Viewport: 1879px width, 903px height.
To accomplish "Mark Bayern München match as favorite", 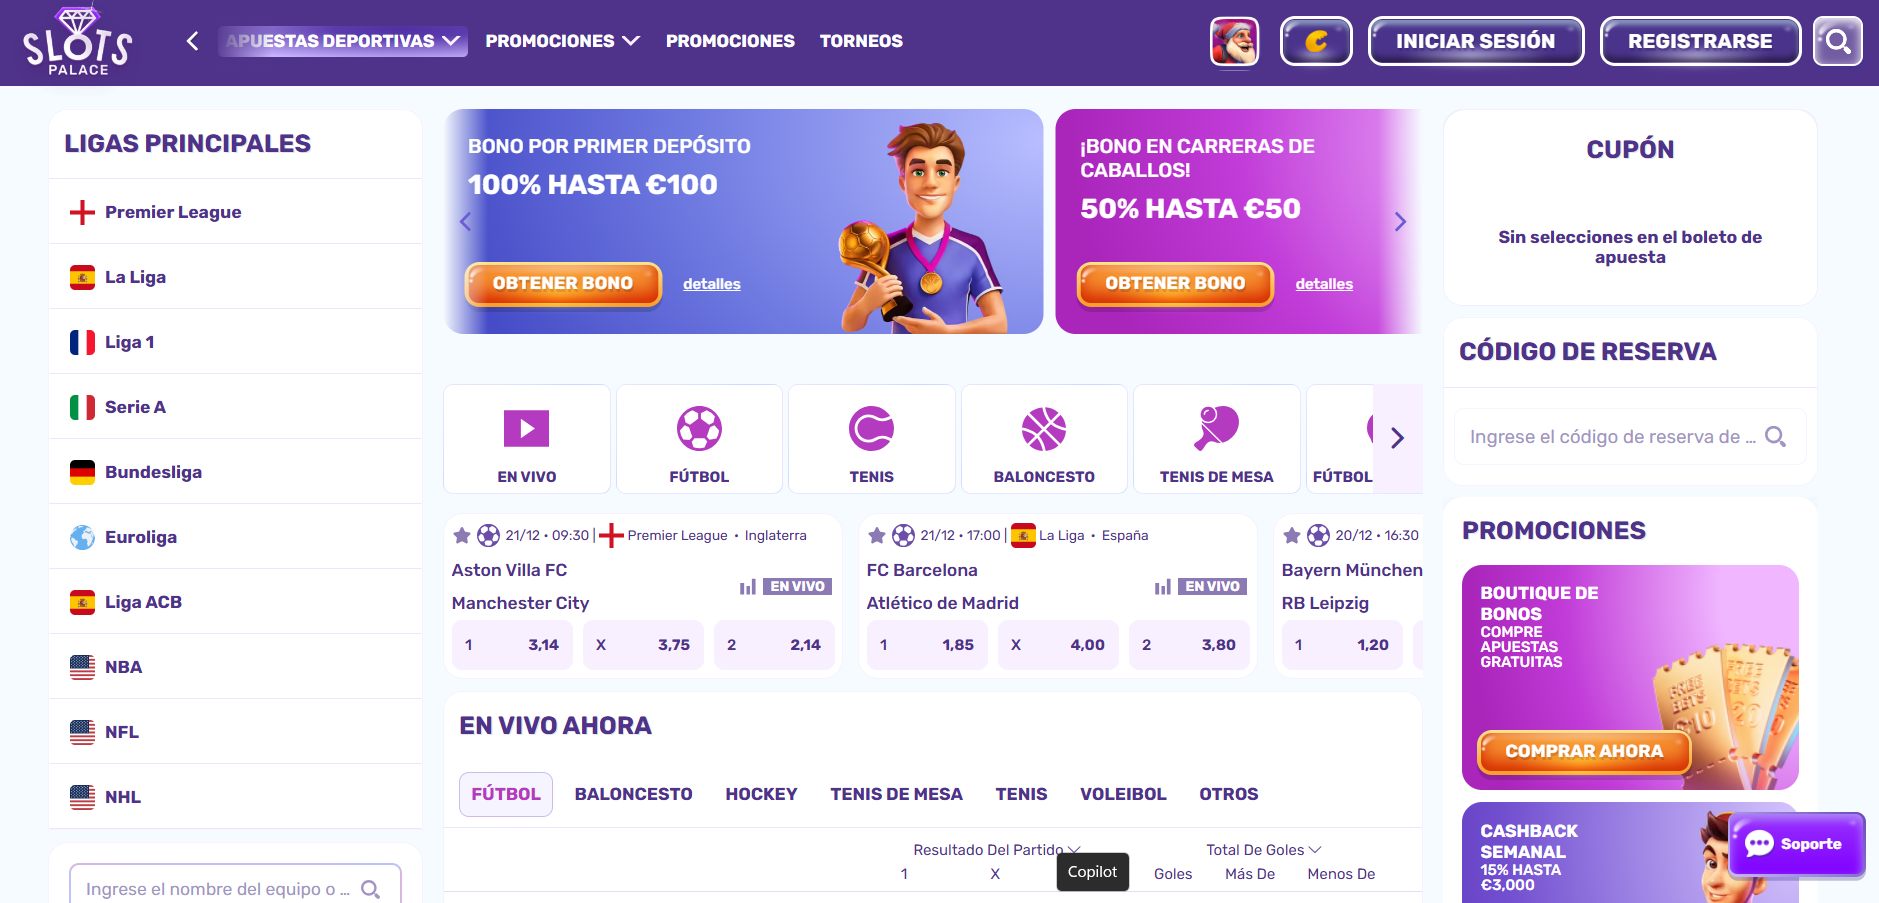I will pos(1292,536).
